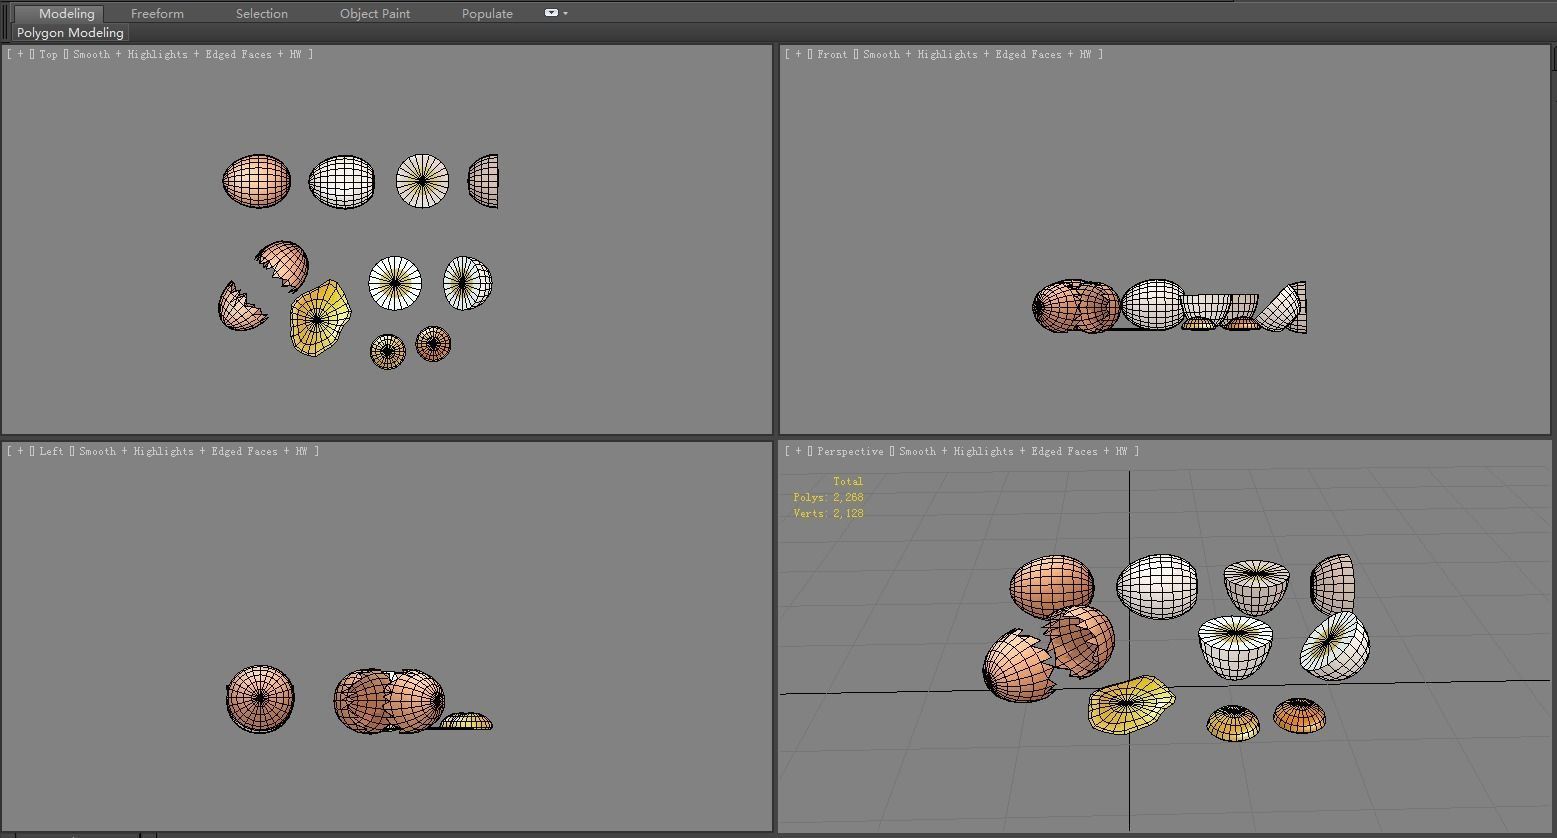Viewport: 1557px width, 838px height.
Task: Select the round orange egg in Left viewport
Action: tap(260, 699)
